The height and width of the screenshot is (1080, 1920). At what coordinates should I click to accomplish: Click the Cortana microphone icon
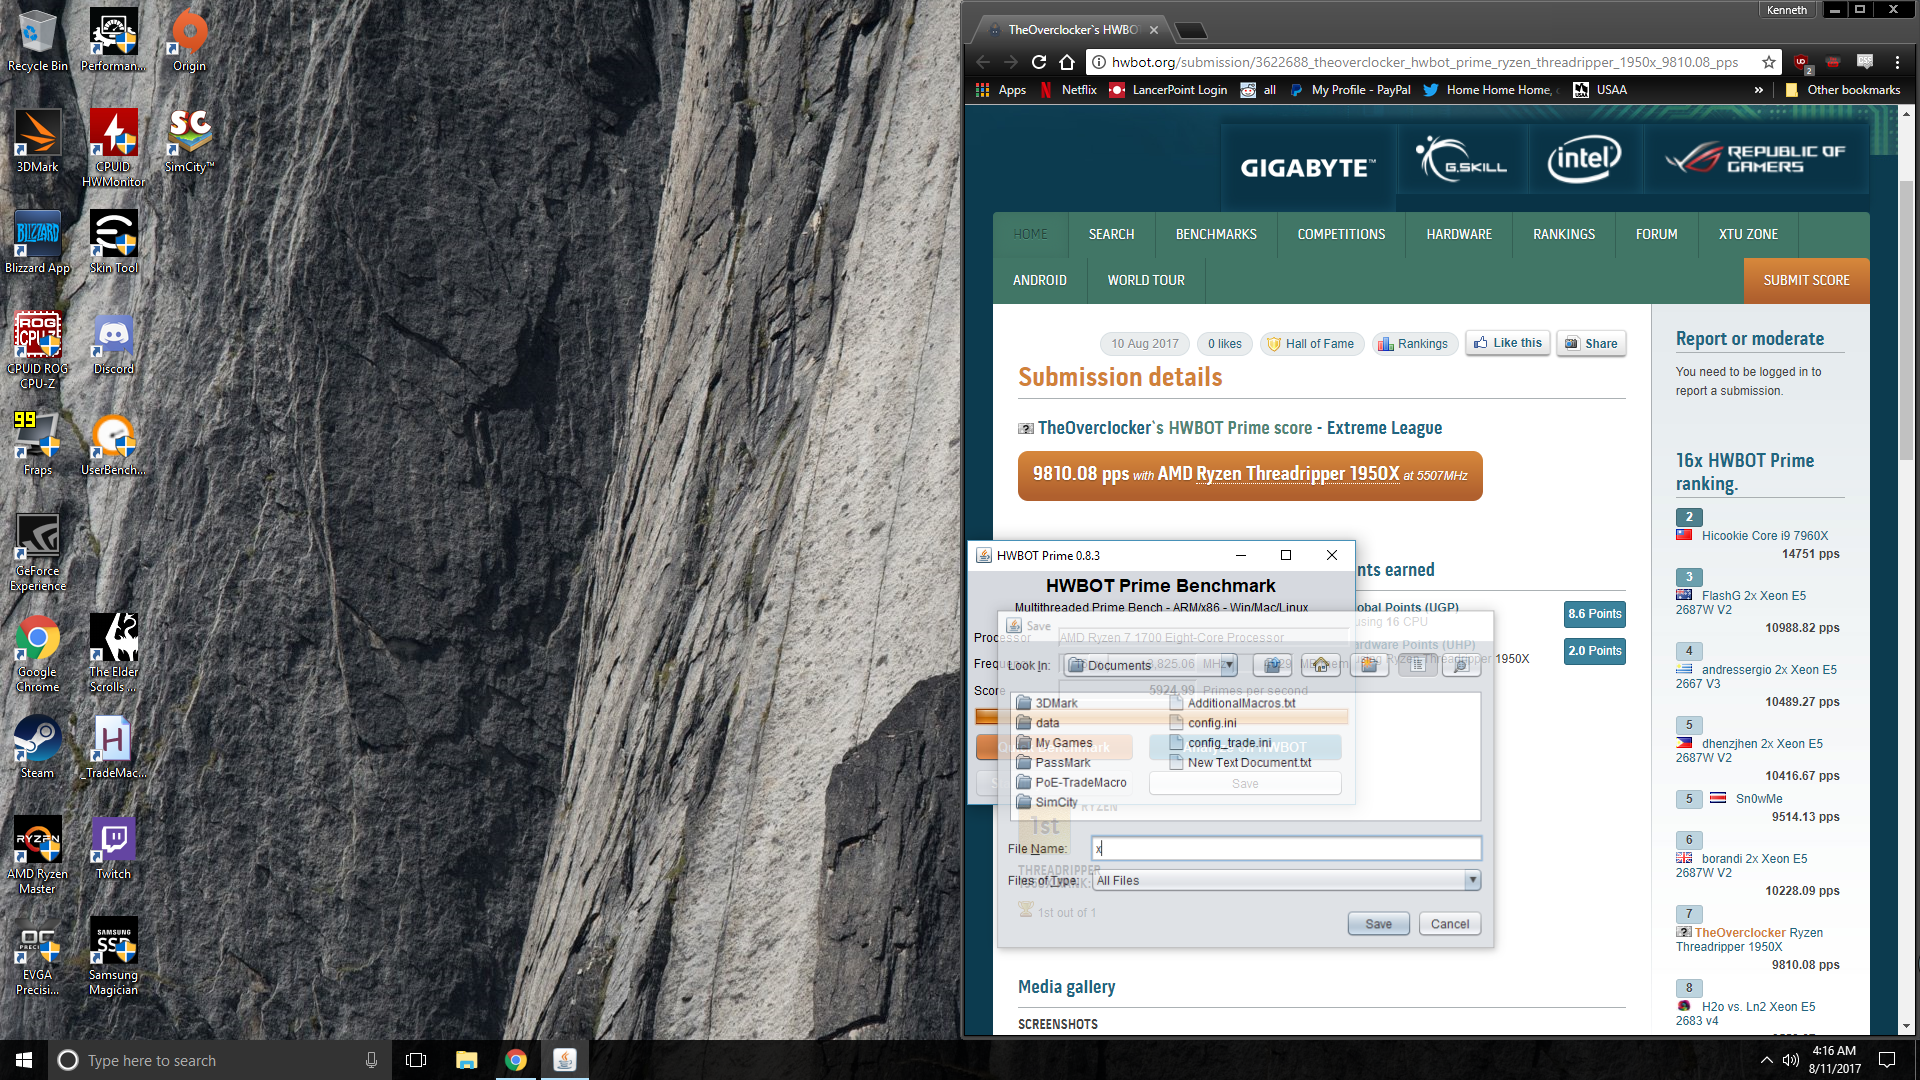pos(372,1060)
